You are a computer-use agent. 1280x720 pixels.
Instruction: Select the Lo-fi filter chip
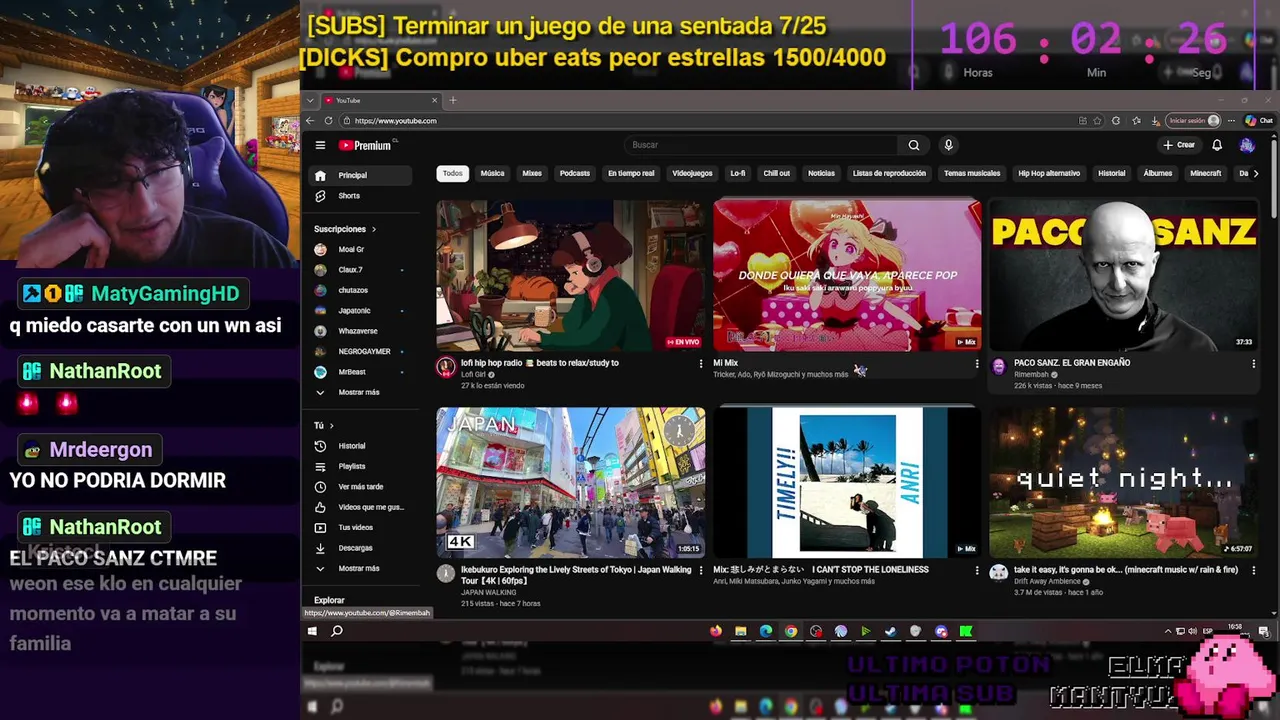[x=738, y=173]
